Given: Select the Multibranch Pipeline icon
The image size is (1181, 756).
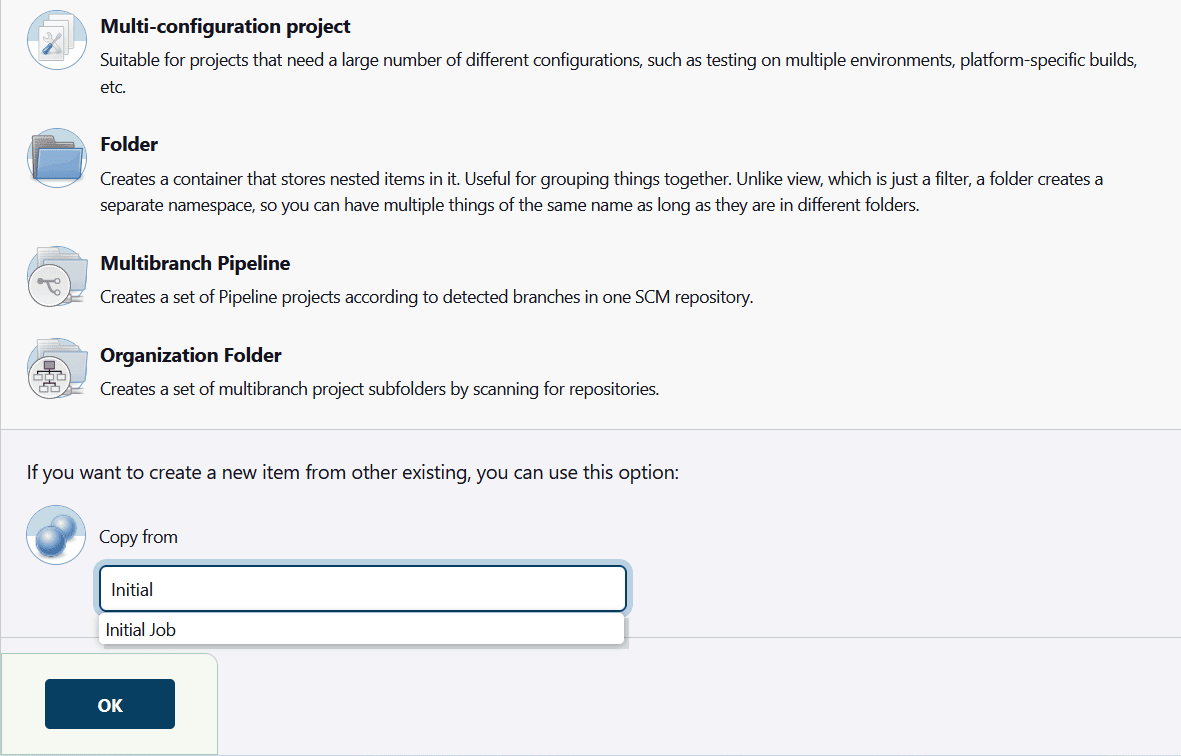Looking at the screenshot, I should (57, 277).
